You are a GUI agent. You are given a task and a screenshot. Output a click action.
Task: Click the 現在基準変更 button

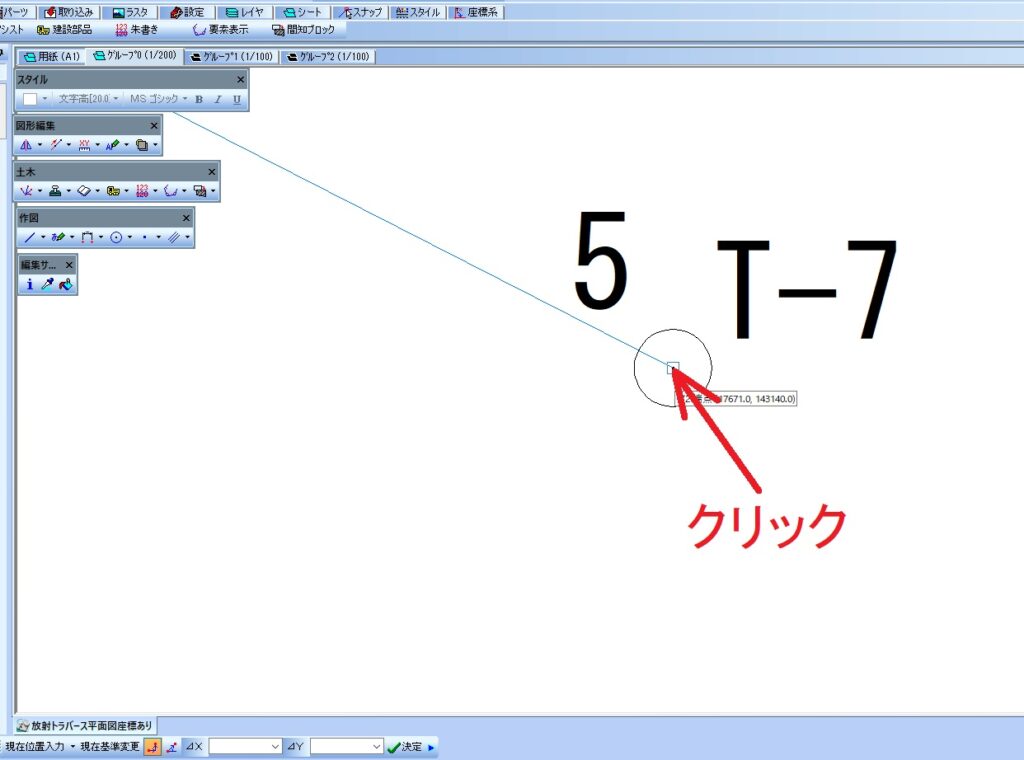[x=110, y=747]
